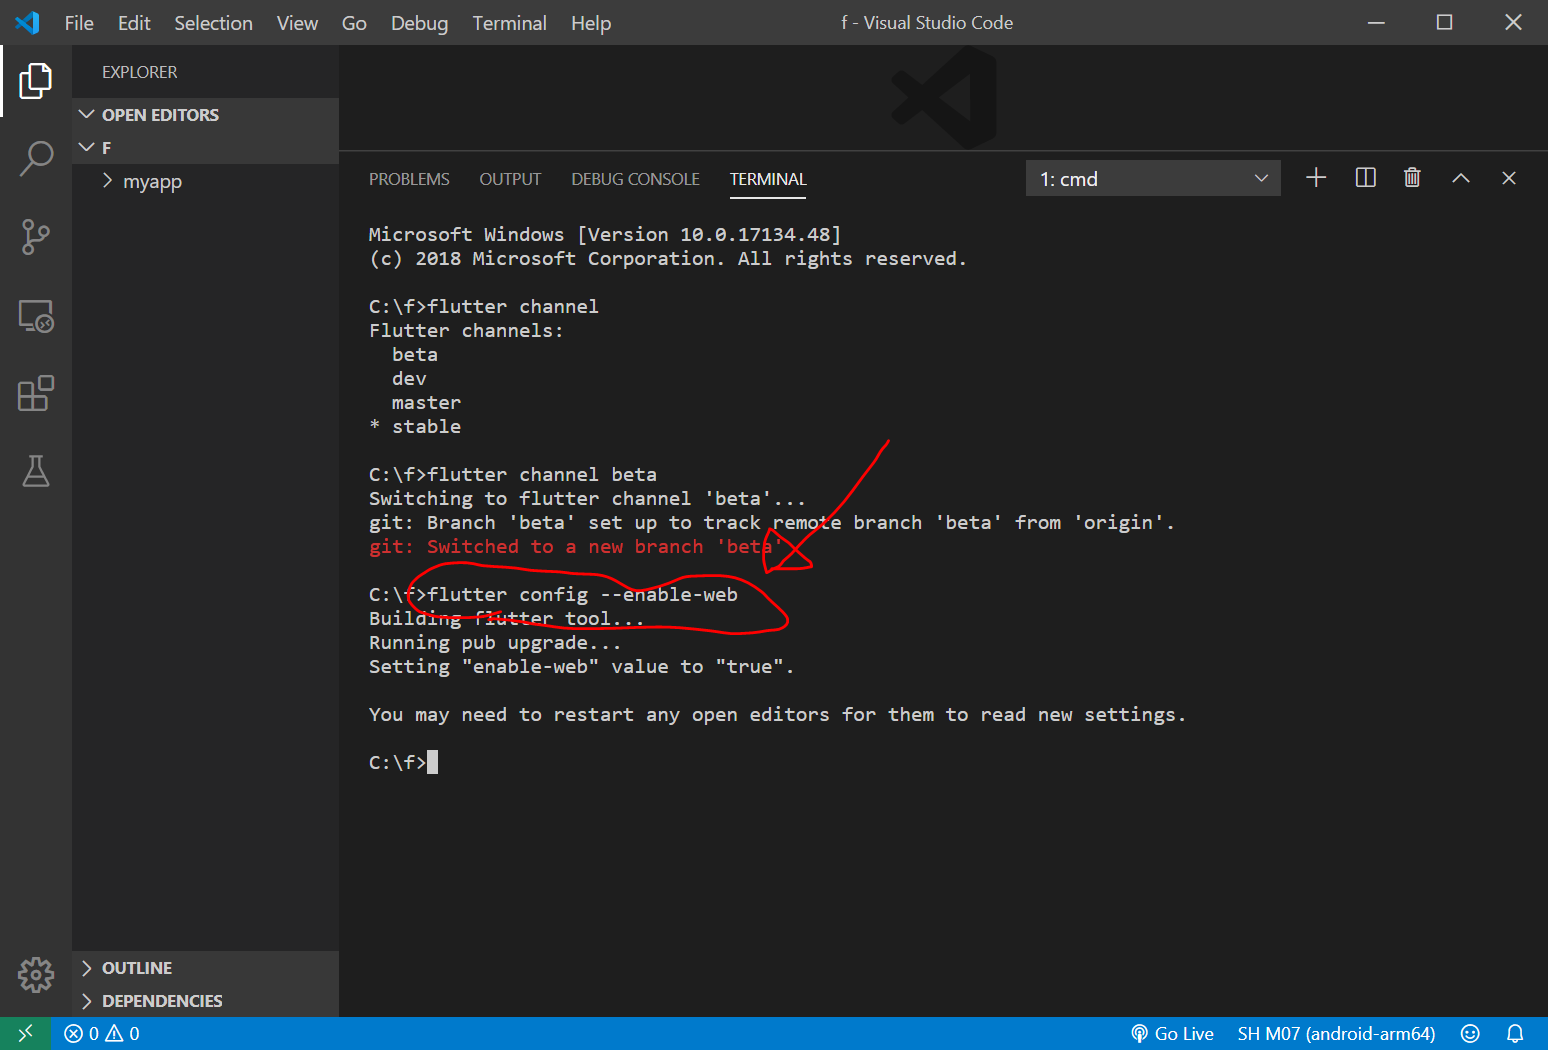Create a new terminal with plus icon
This screenshot has width=1548, height=1050.
(x=1316, y=178)
